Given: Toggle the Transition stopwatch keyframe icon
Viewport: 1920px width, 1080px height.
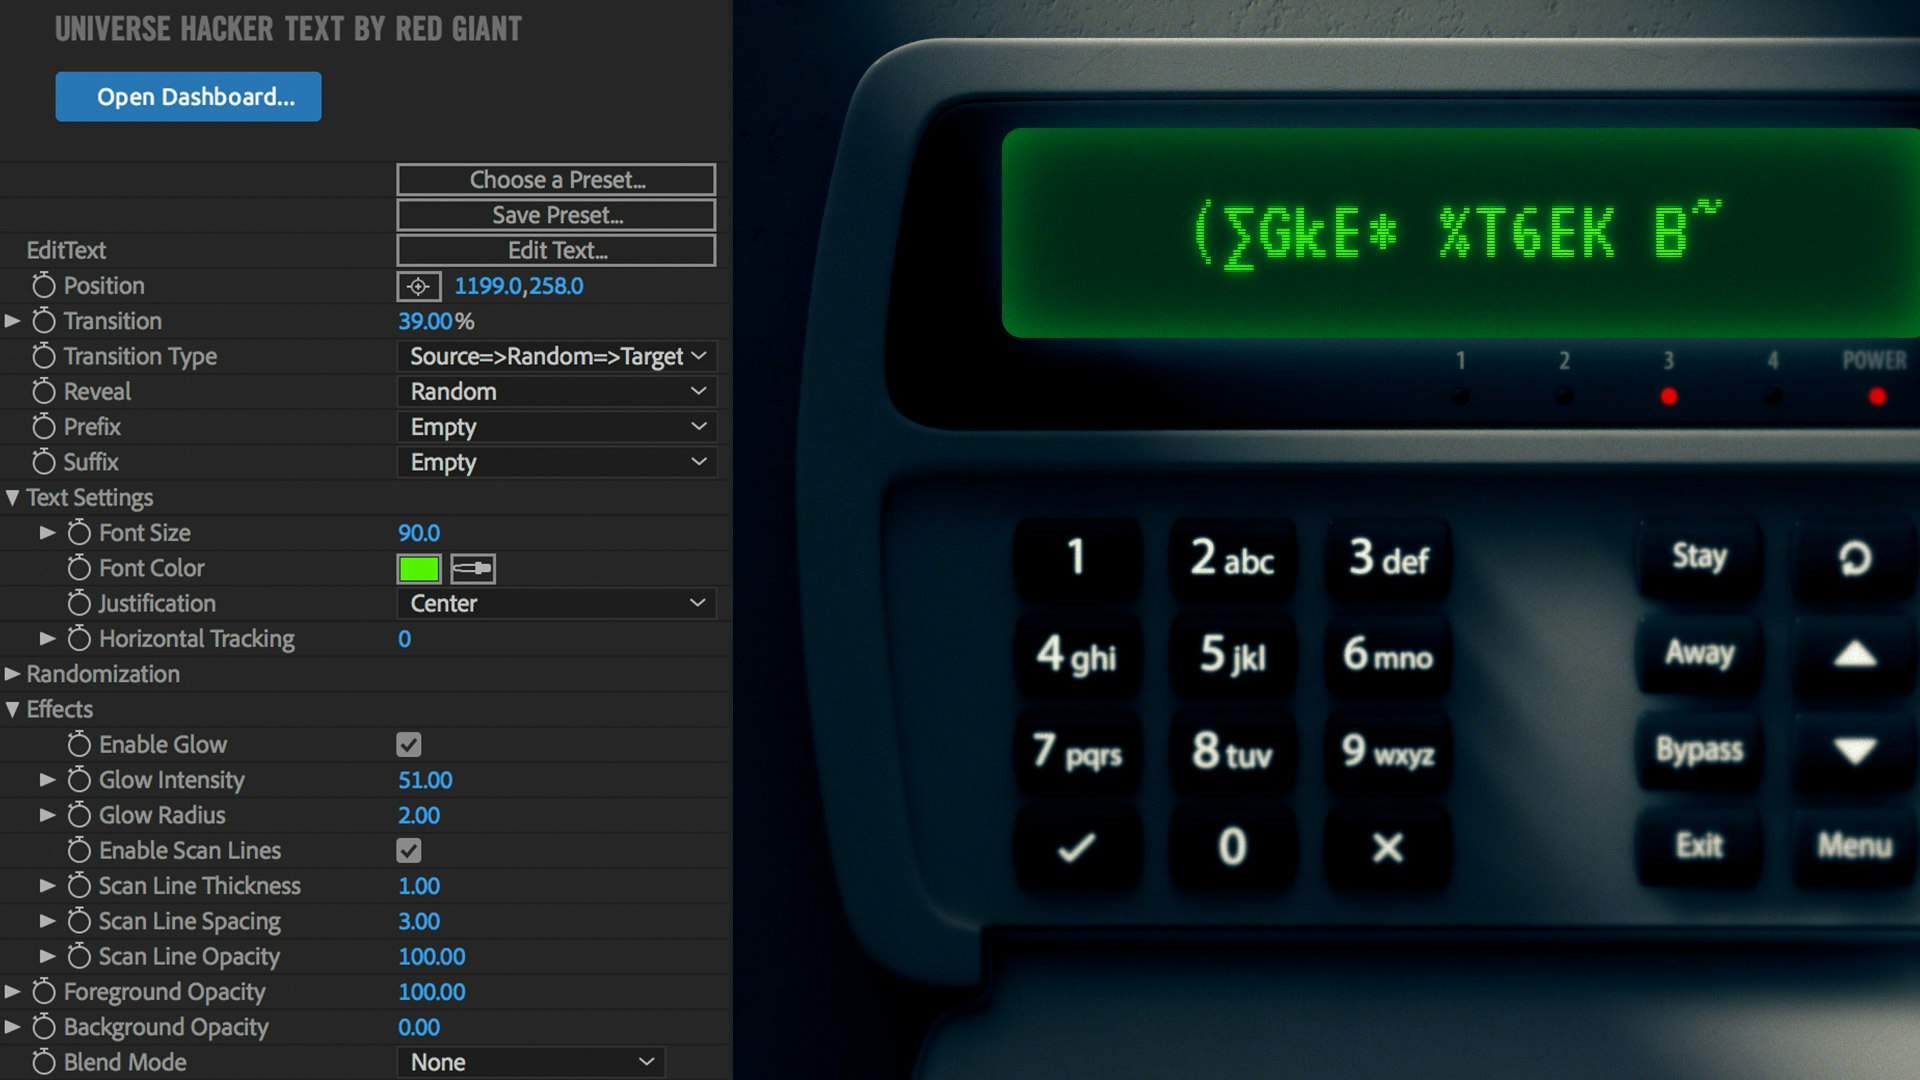Looking at the screenshot, I should [43, 321].
